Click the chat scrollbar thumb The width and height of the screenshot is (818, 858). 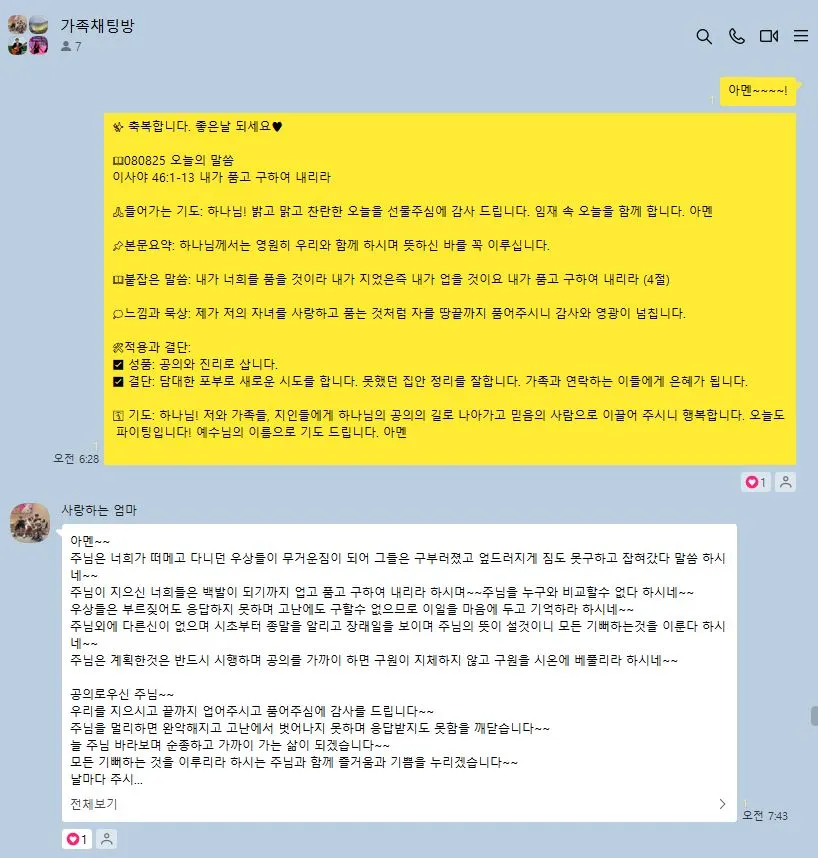[x=814, y=716]
